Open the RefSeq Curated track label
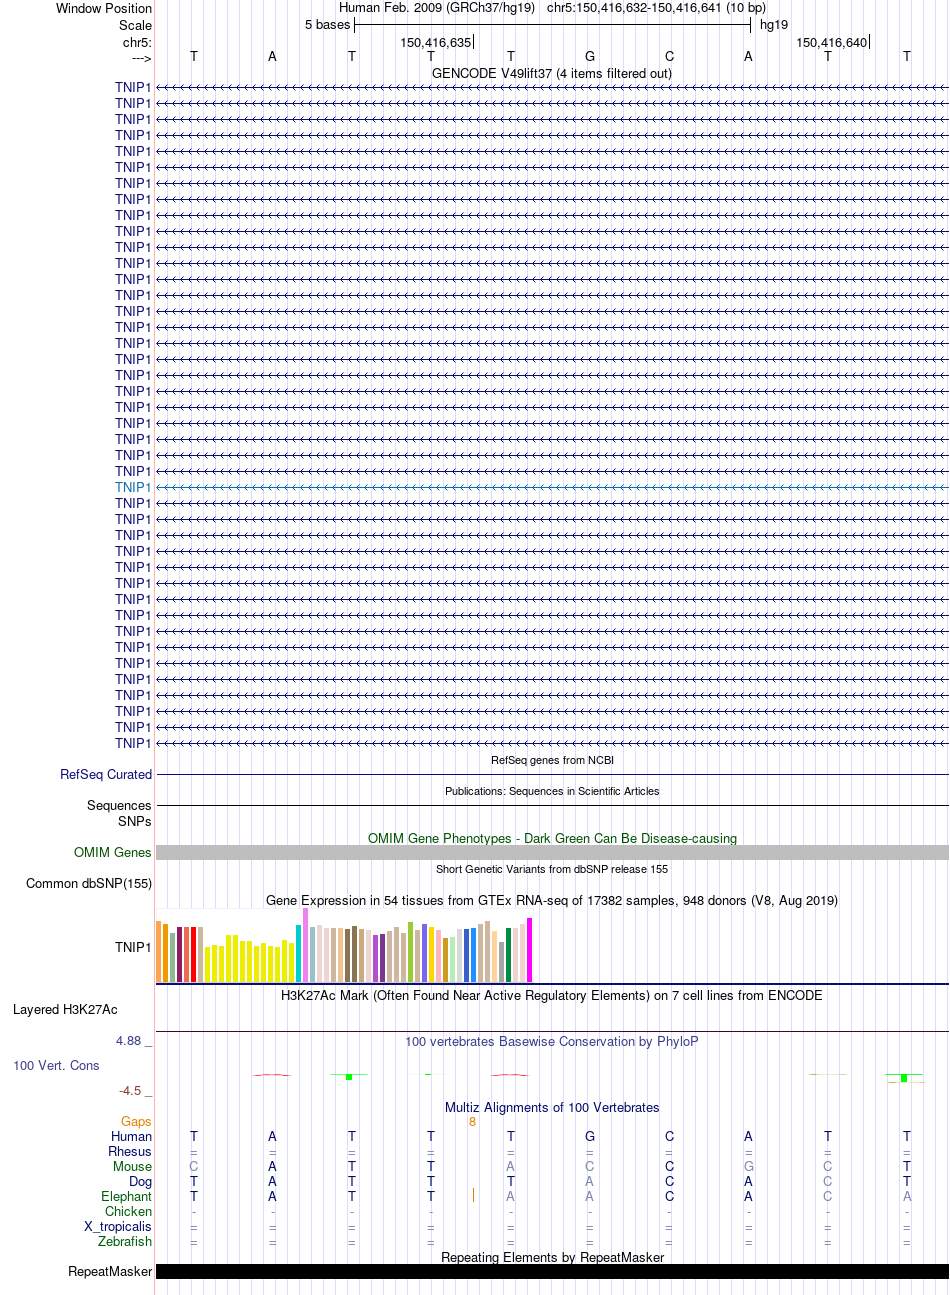 [x=106, y=775]
